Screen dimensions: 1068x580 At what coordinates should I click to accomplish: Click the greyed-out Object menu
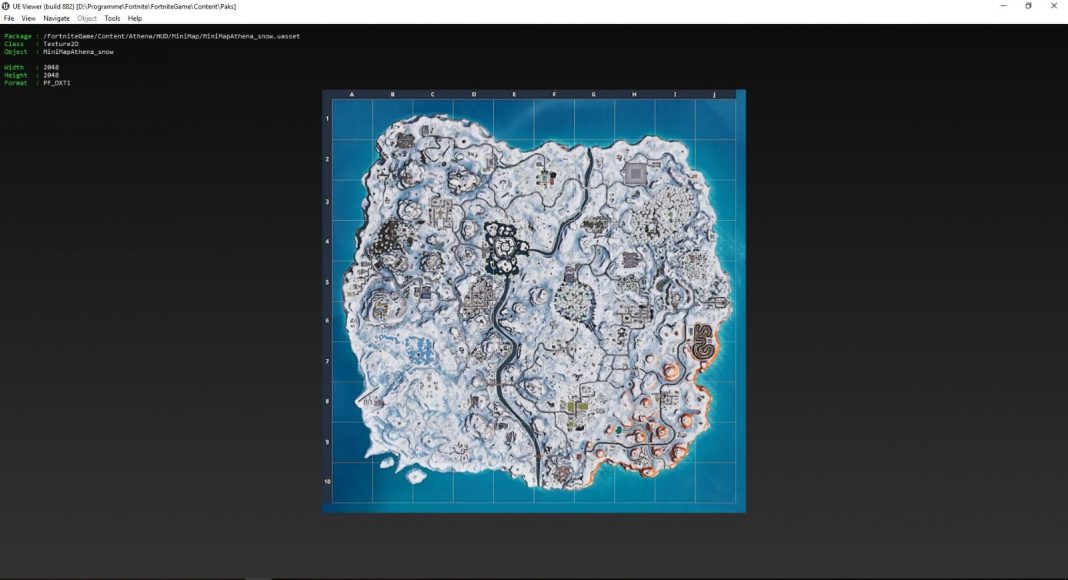(x=87, y=18)
